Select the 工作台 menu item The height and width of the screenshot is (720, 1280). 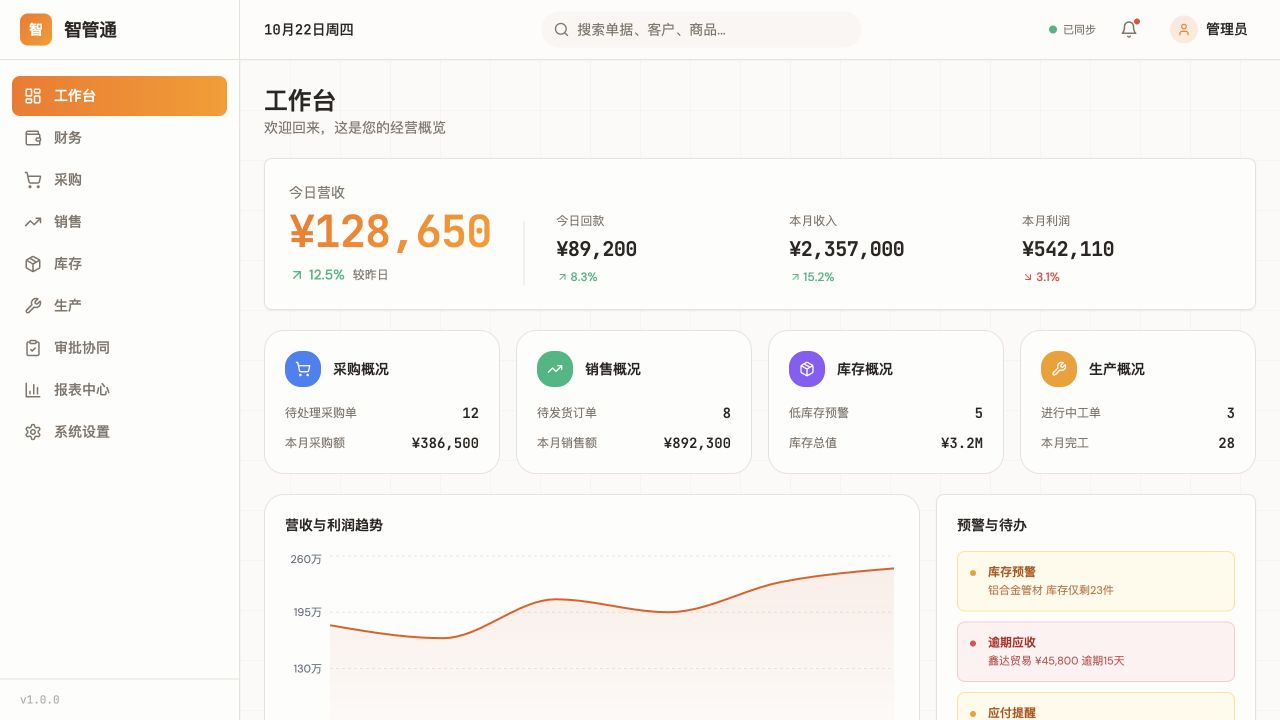click(x=120, y=96)
